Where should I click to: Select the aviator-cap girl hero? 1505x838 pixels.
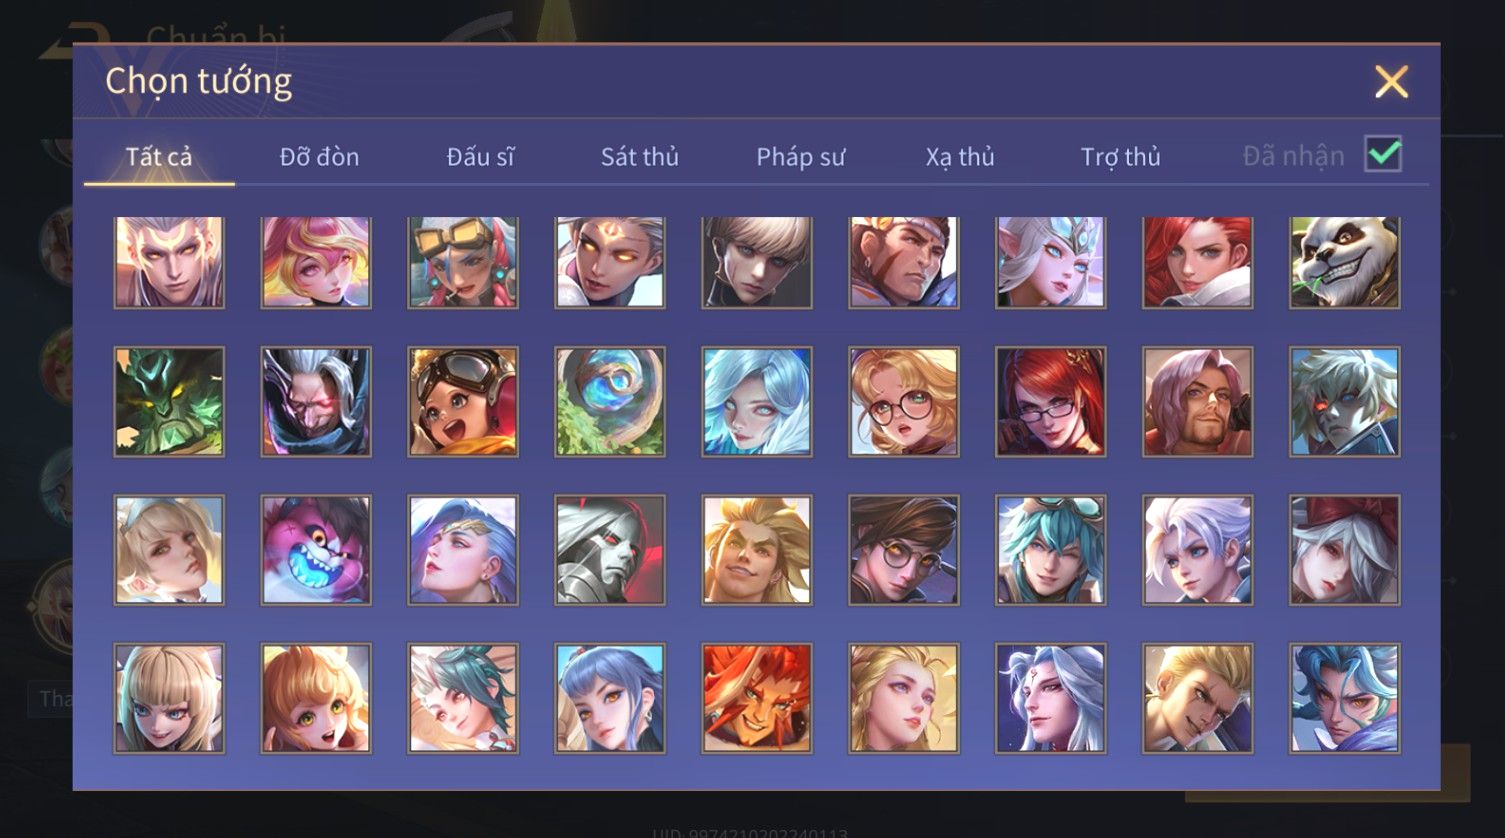(x=463, y=402)
